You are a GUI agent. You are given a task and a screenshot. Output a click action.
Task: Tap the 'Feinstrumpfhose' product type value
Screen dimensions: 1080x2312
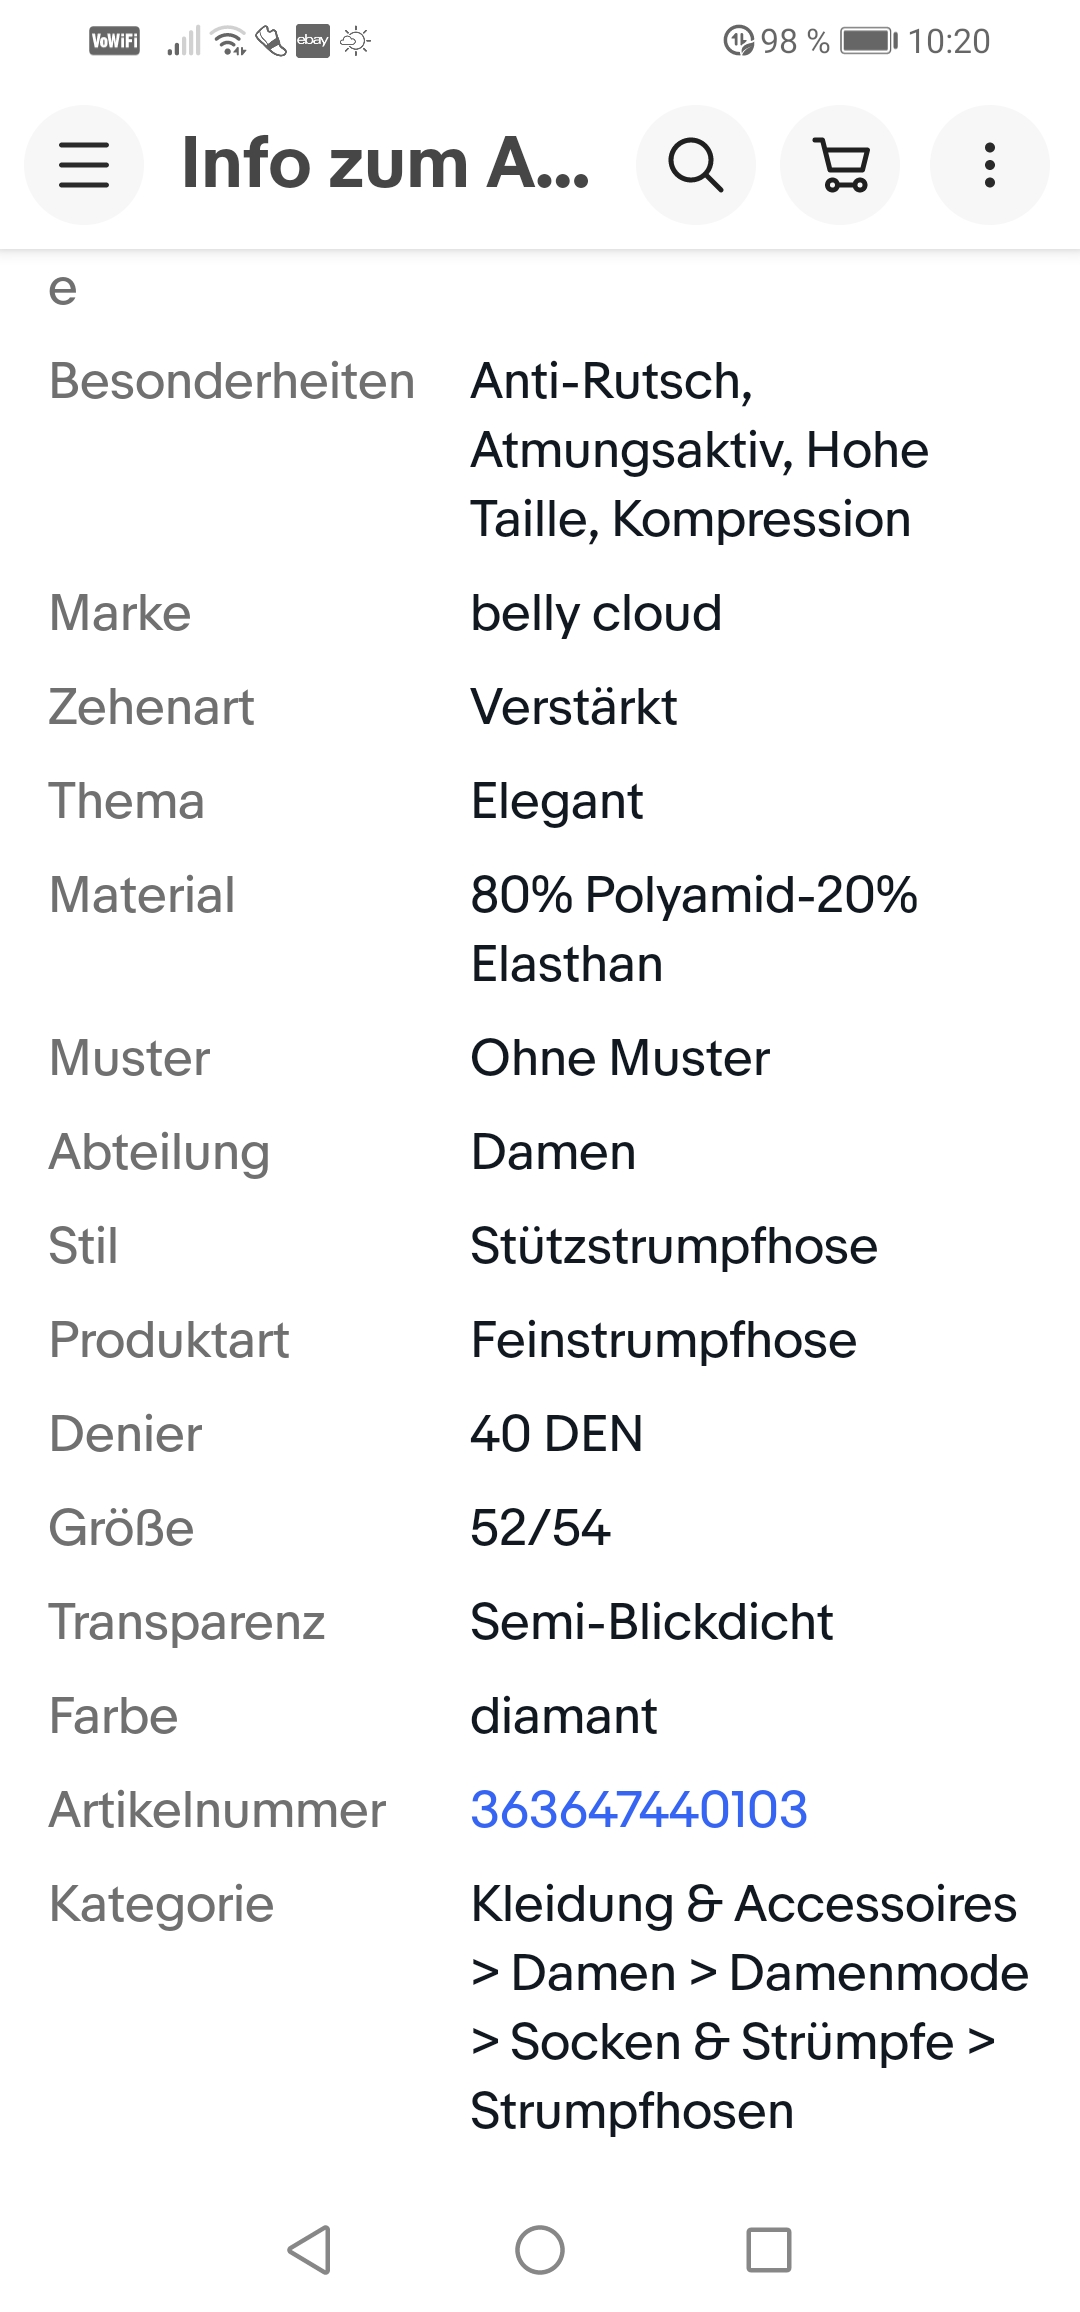663,1339
